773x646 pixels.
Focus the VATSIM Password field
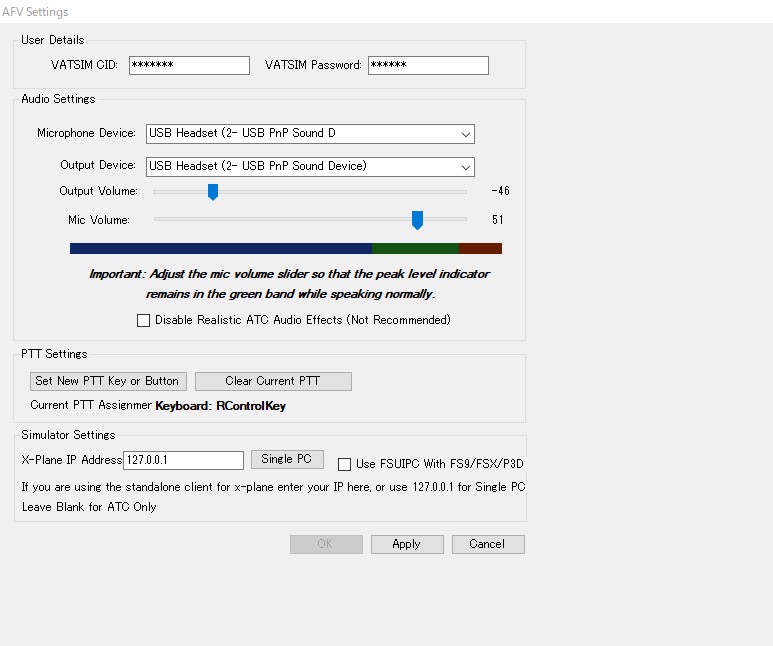(x=428, y=65)
